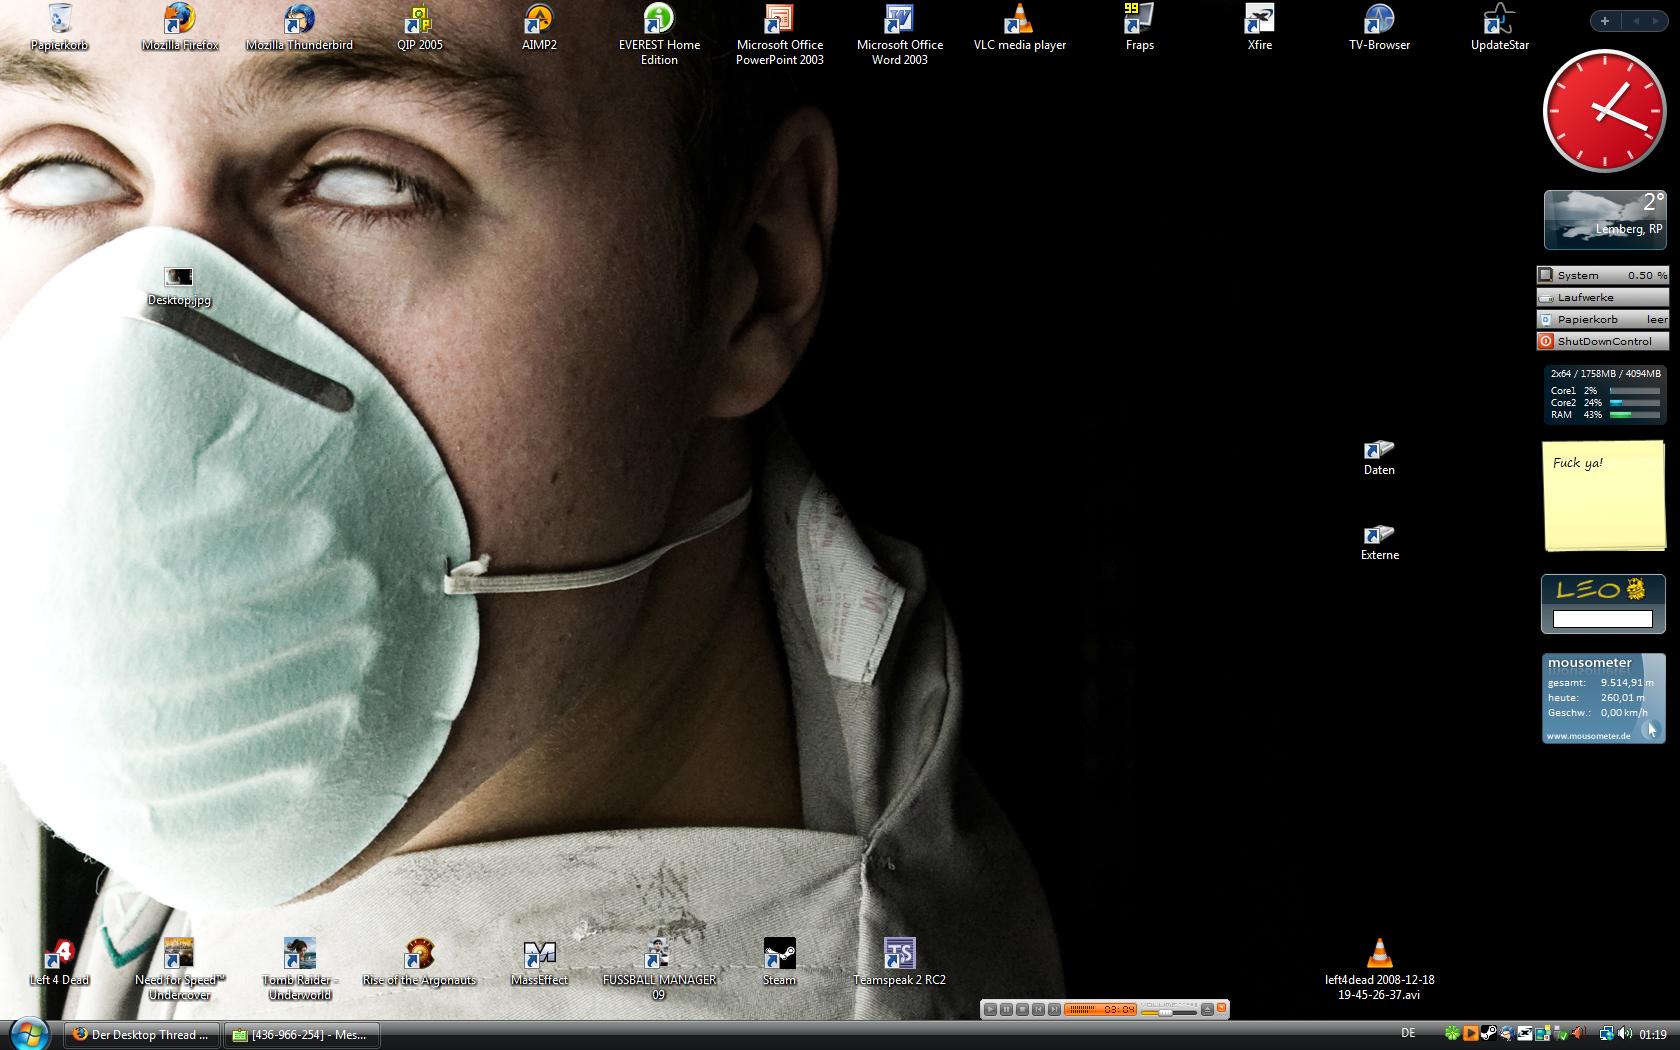Pause playback in the mini player
1680x1050 pixels.
[1006, 1010]
